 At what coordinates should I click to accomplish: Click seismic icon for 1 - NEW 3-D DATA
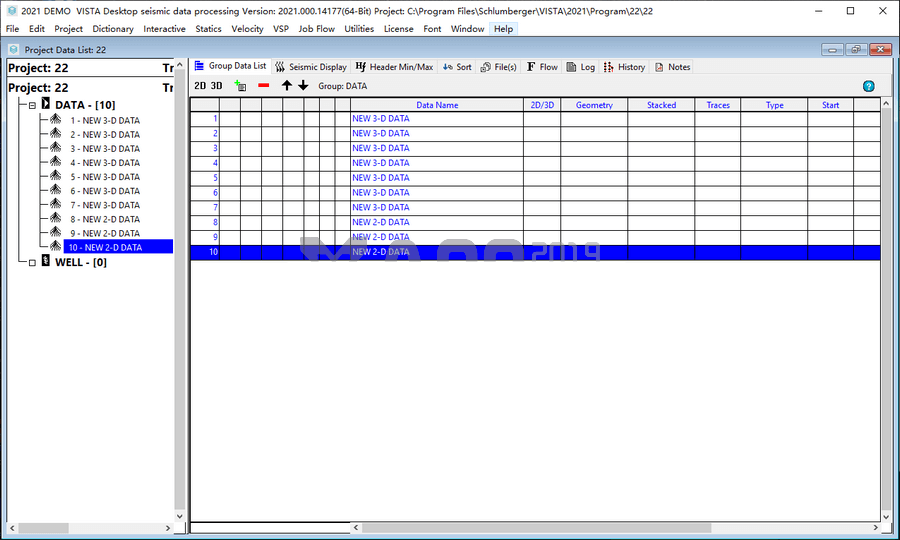tap(55, 119)
